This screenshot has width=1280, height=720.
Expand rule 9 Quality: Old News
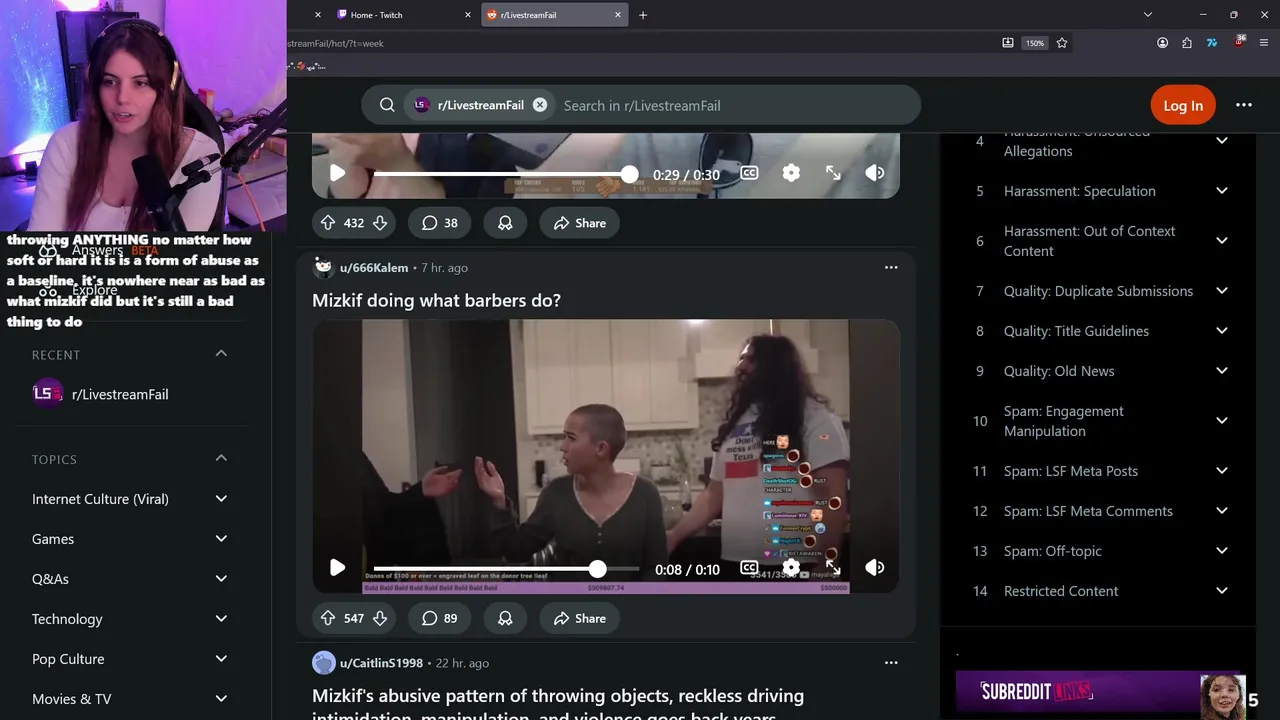1222,371
